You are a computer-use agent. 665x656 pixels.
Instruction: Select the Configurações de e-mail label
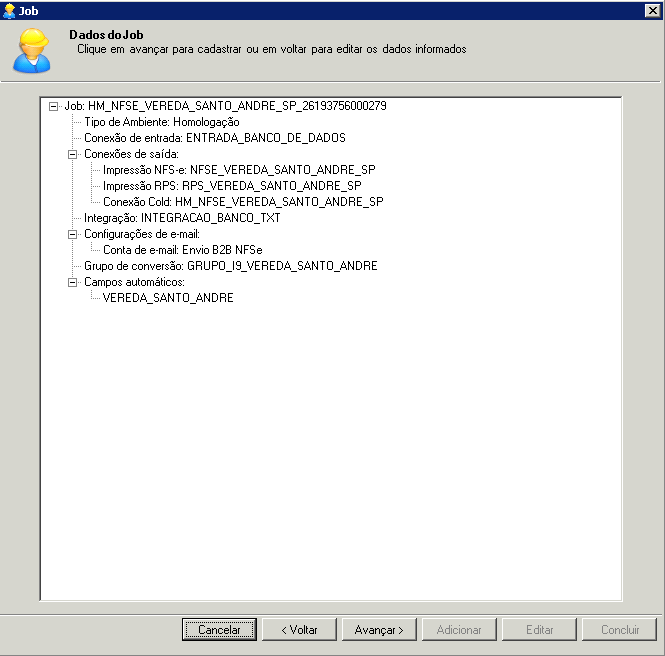142,234
